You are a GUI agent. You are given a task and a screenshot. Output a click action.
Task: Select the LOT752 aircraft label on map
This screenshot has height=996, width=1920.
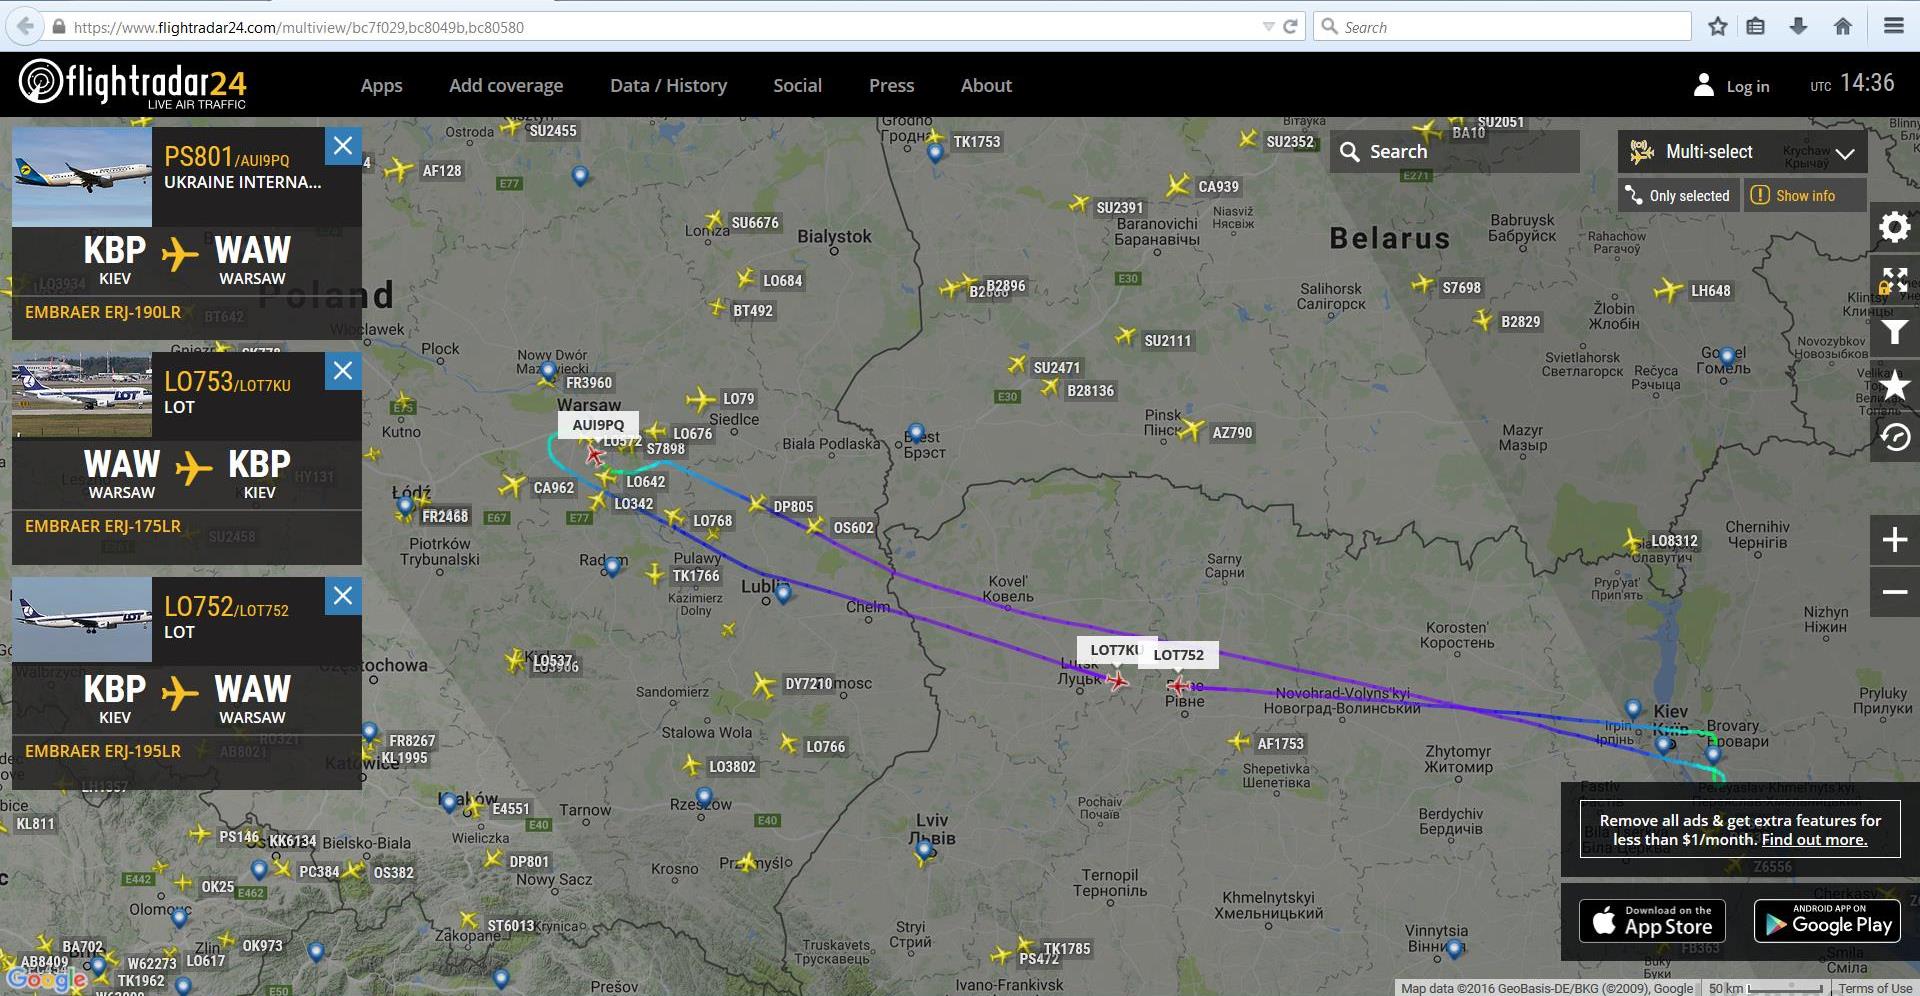[x=1178, y=655]
